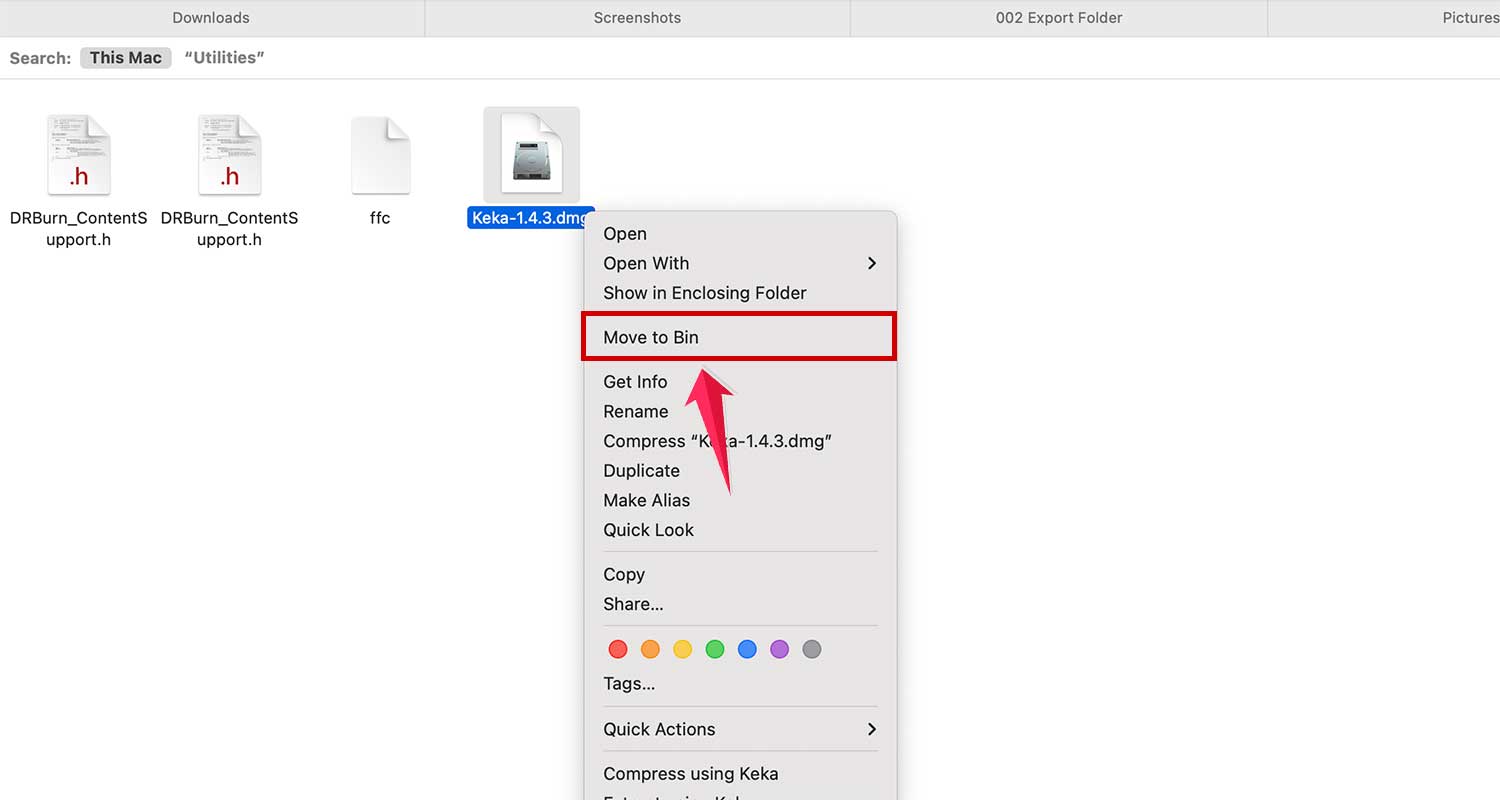Choose Compress using Keka from the menu
Screen dimensions: 1500x800
(x=690, y=773)
